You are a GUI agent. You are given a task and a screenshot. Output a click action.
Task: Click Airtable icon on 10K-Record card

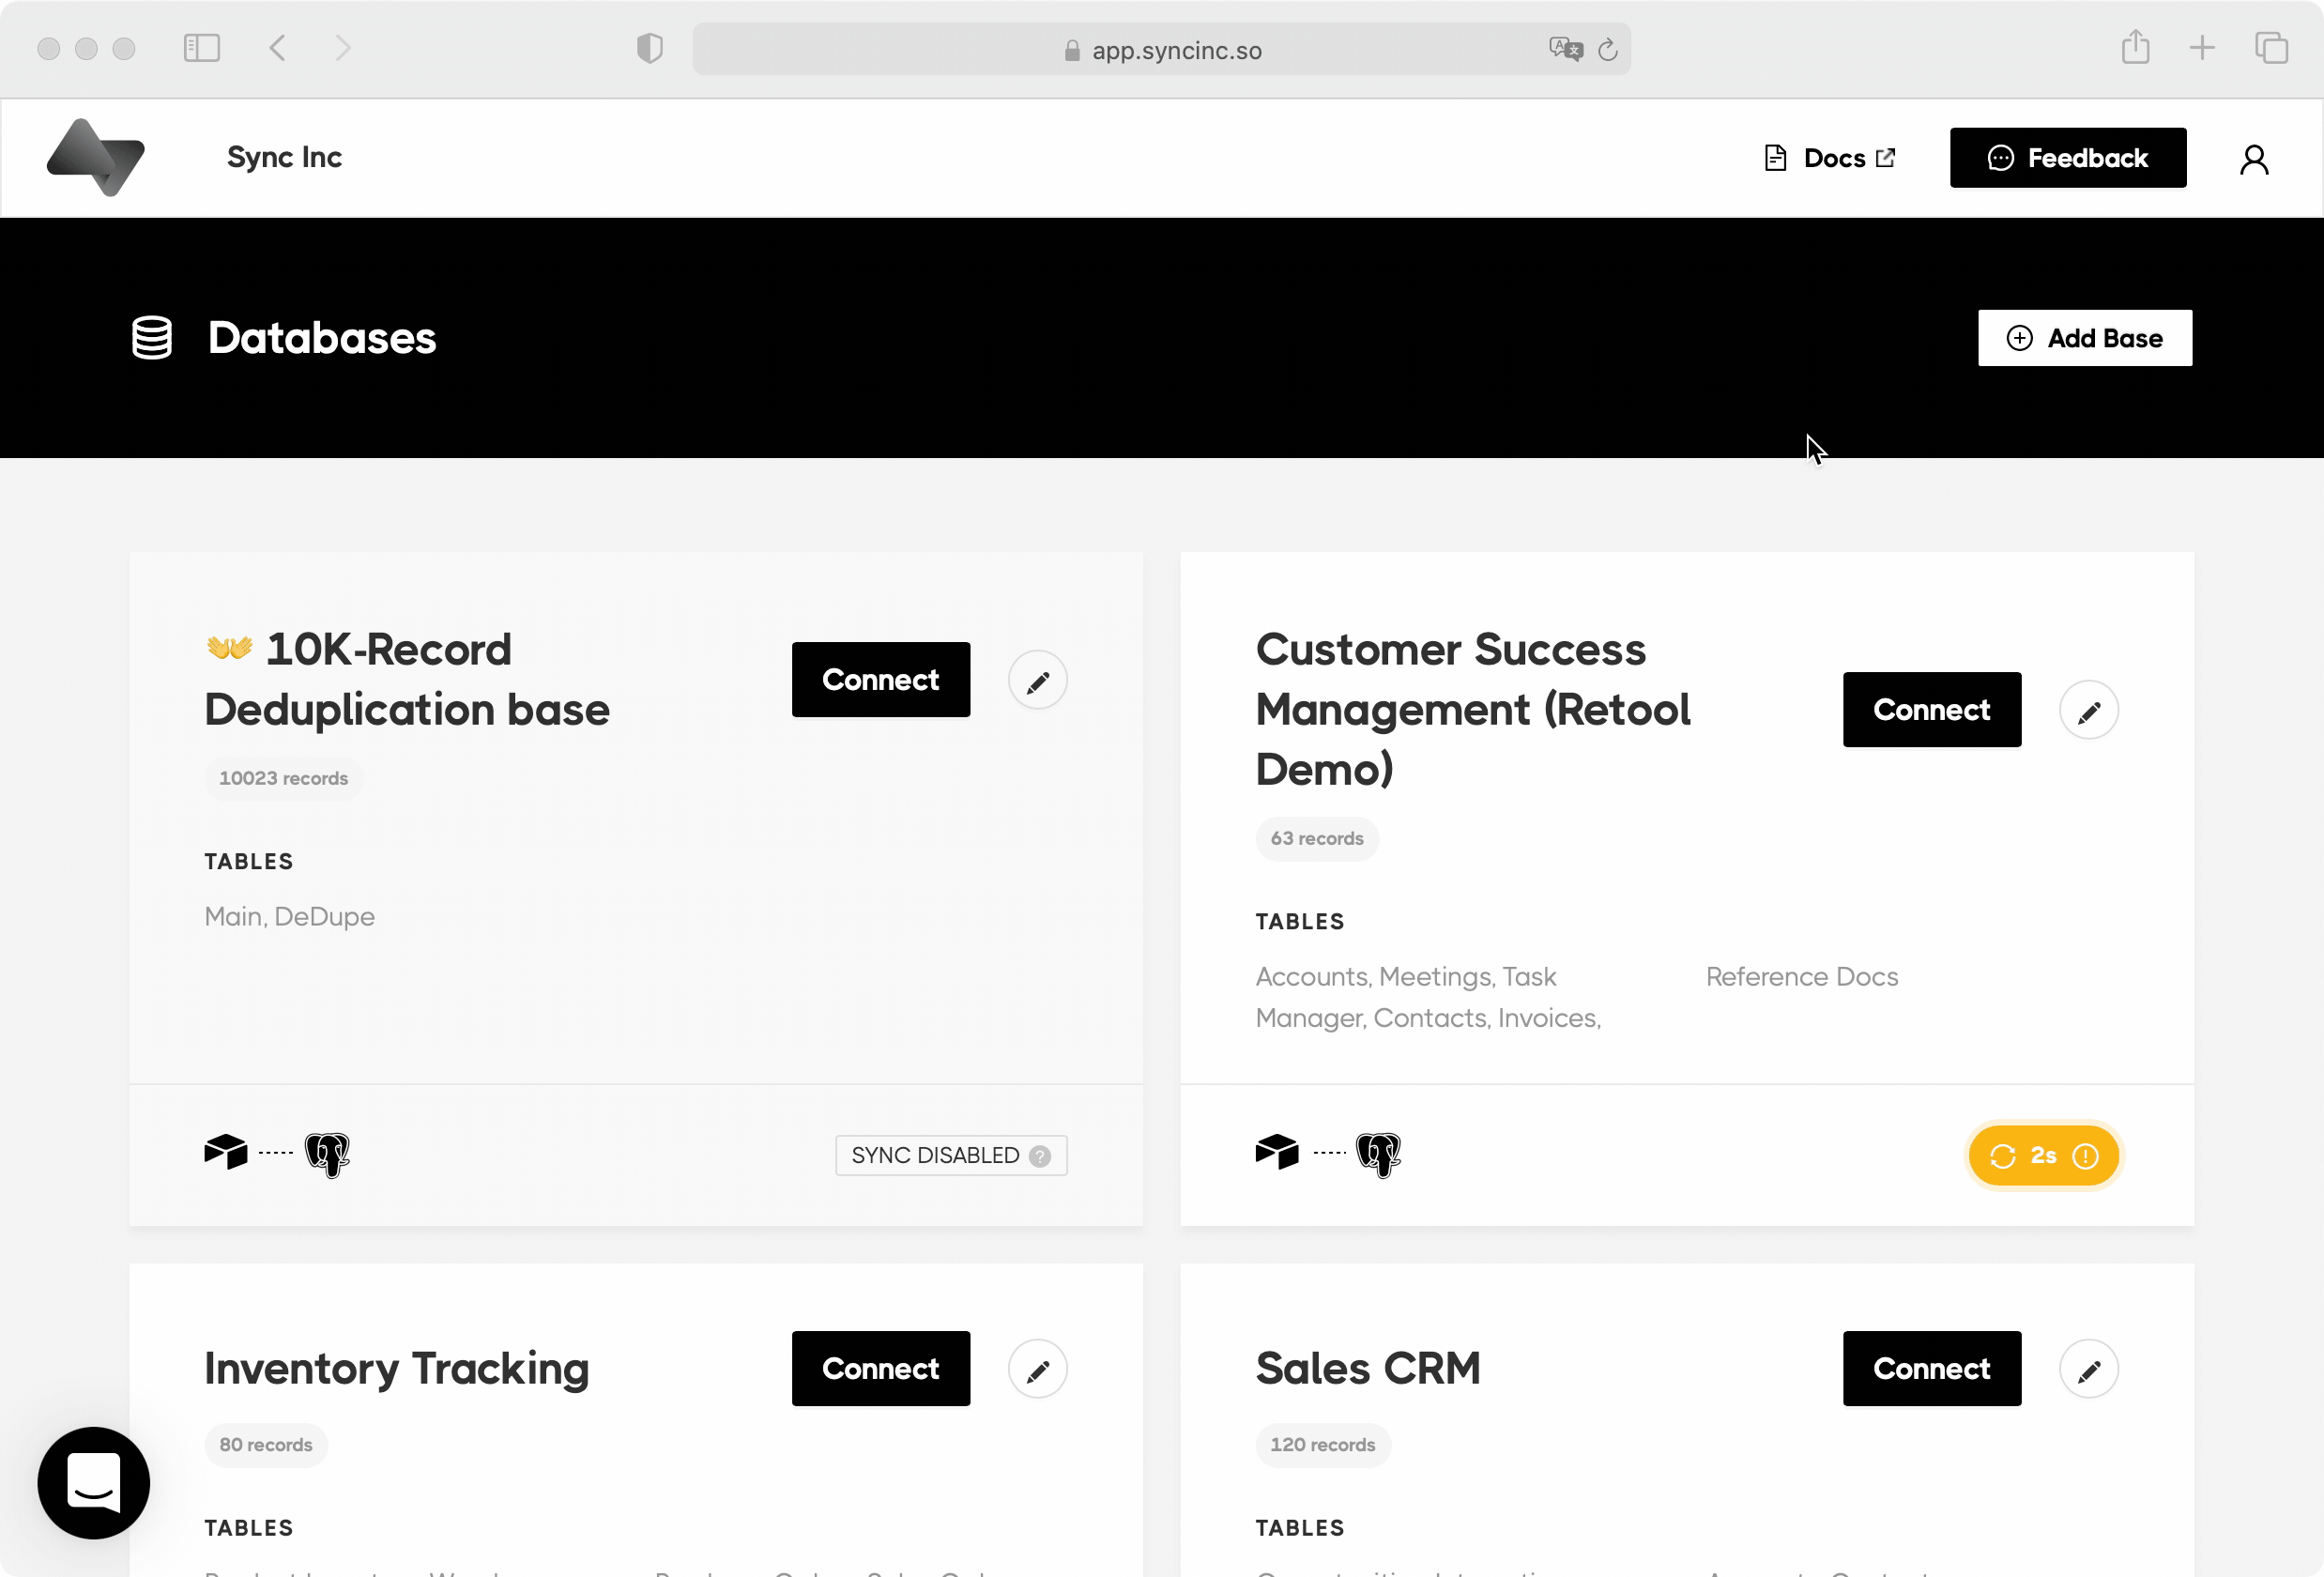[x=226, y=1152]
